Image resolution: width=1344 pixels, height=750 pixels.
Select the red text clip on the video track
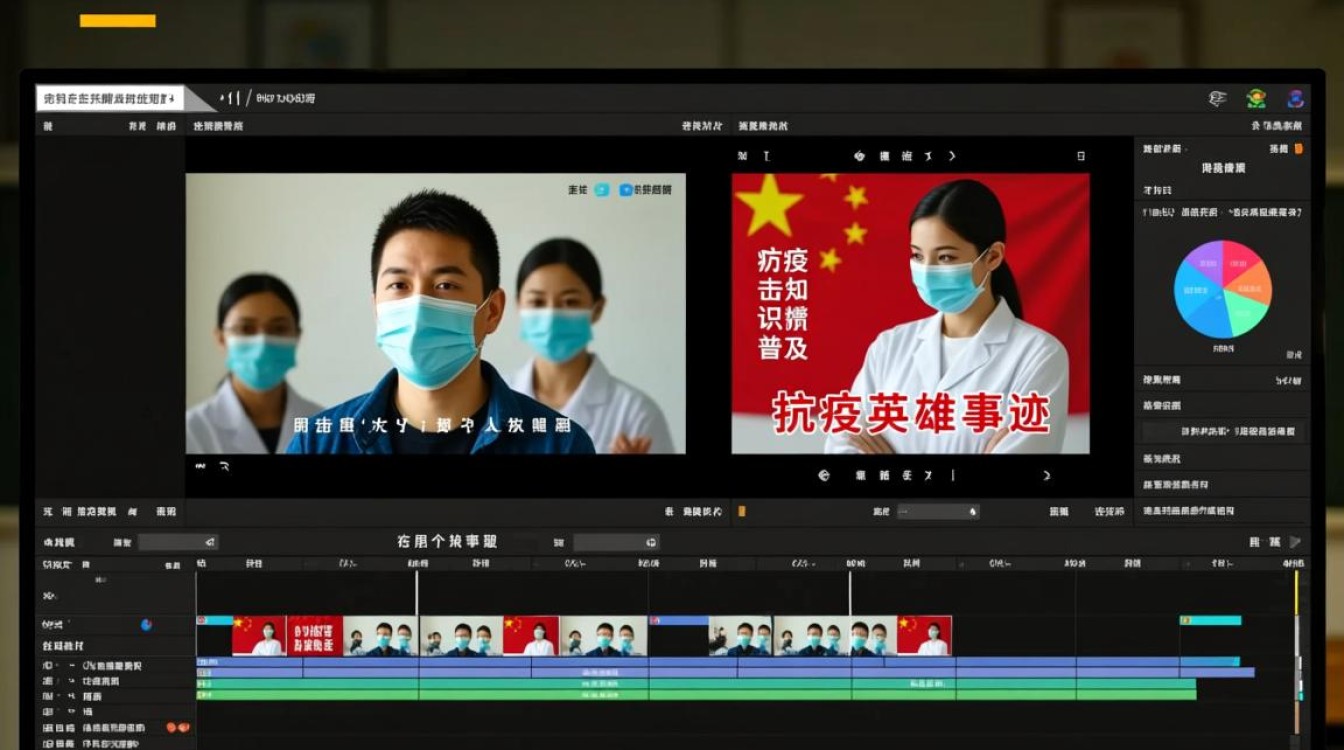click(x=314, y=636)
